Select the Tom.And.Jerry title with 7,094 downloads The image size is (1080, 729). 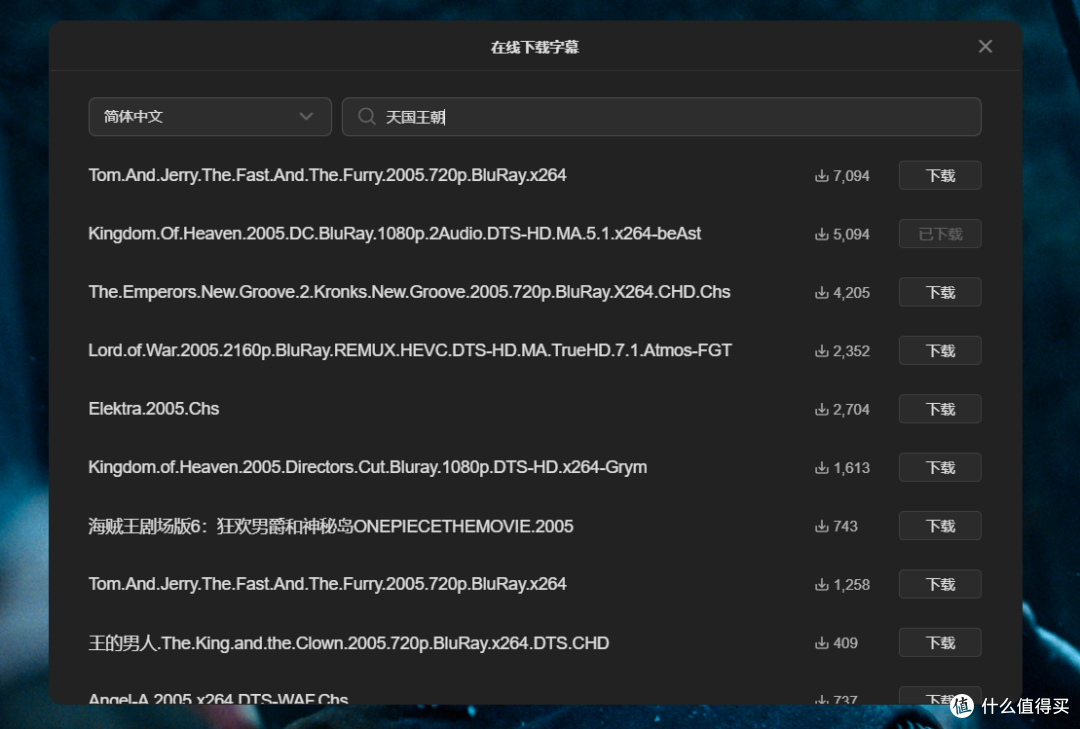pyautogui.click(x=327, y=175)
